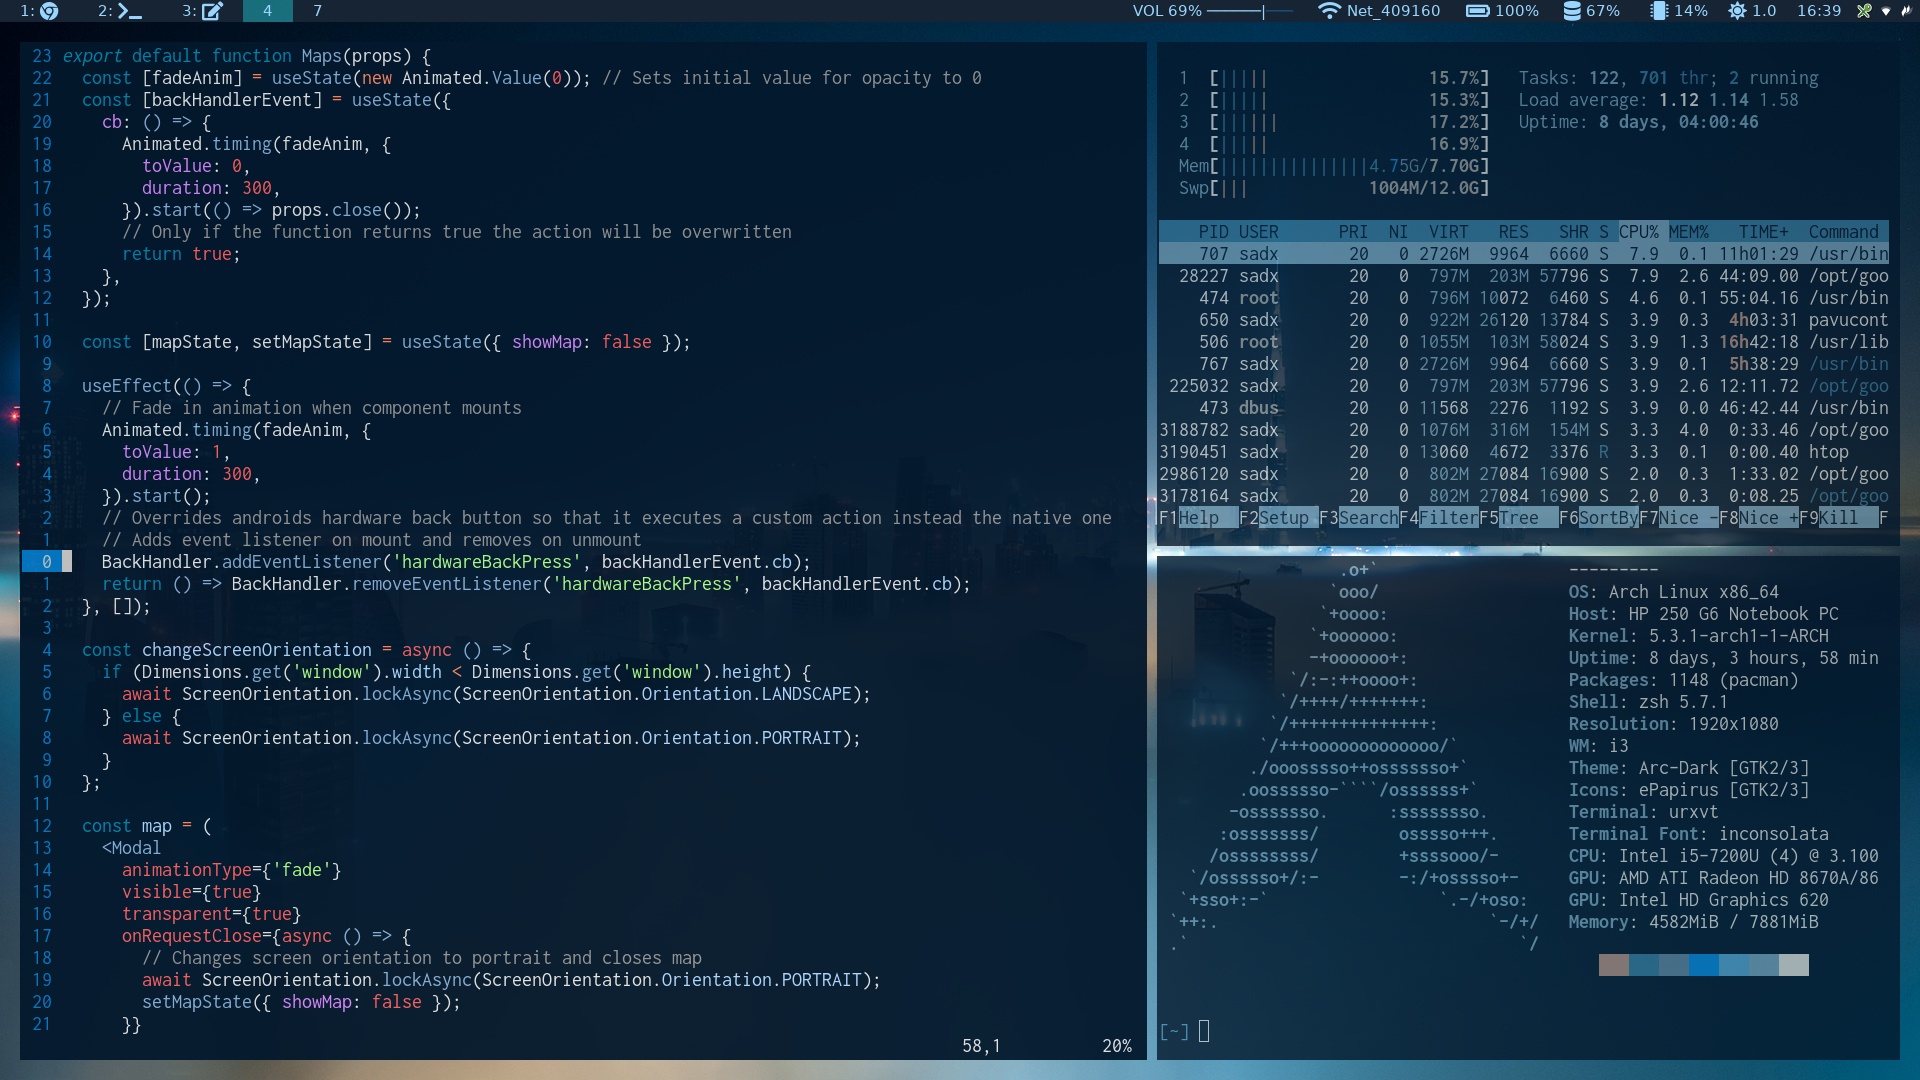The height and width of the screenshot is (1080, 1920).
Task: Click F4 Filter in htop
Action: tap(1438, 518)
